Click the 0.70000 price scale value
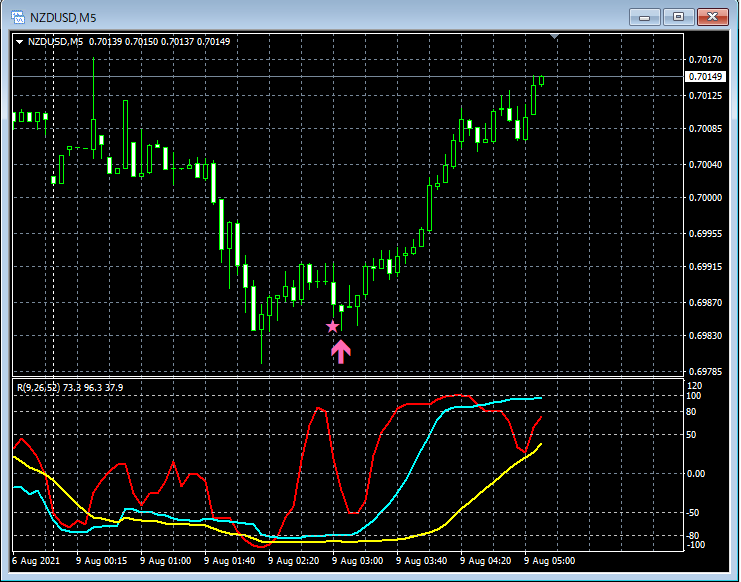This screenshot has height=582, width=741. click(706, 197)
